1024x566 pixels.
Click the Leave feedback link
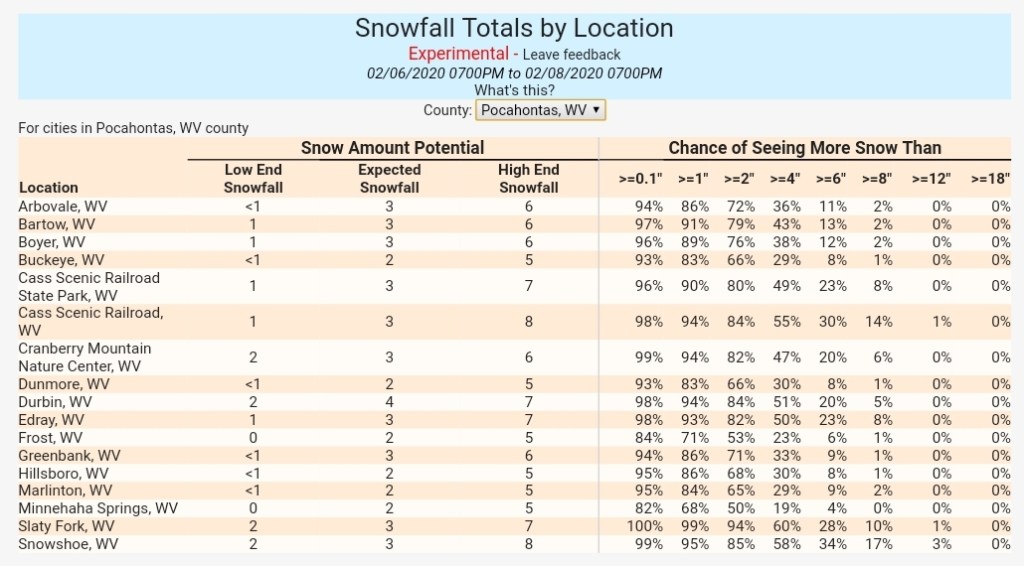(x=571, y=55)
